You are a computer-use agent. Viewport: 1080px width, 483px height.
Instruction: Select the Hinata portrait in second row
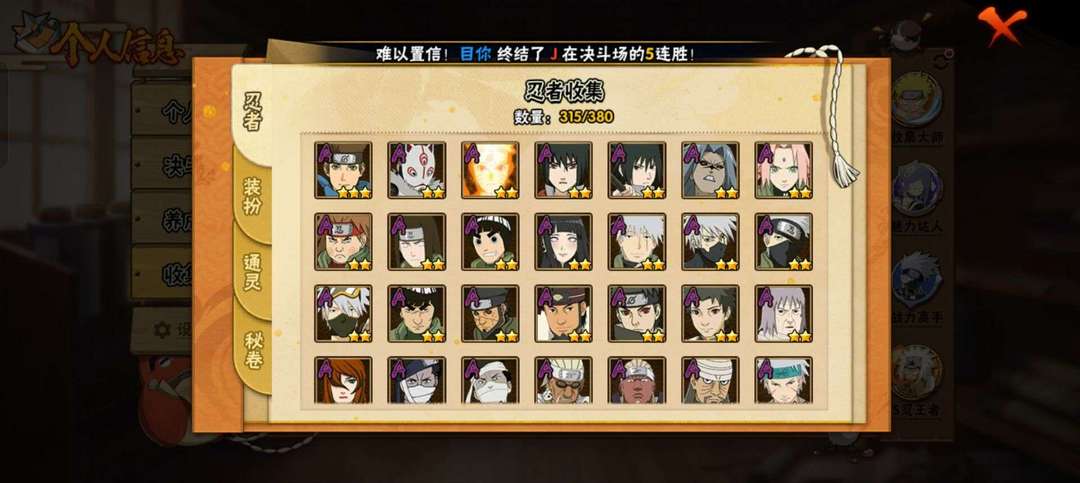point(563,241)
